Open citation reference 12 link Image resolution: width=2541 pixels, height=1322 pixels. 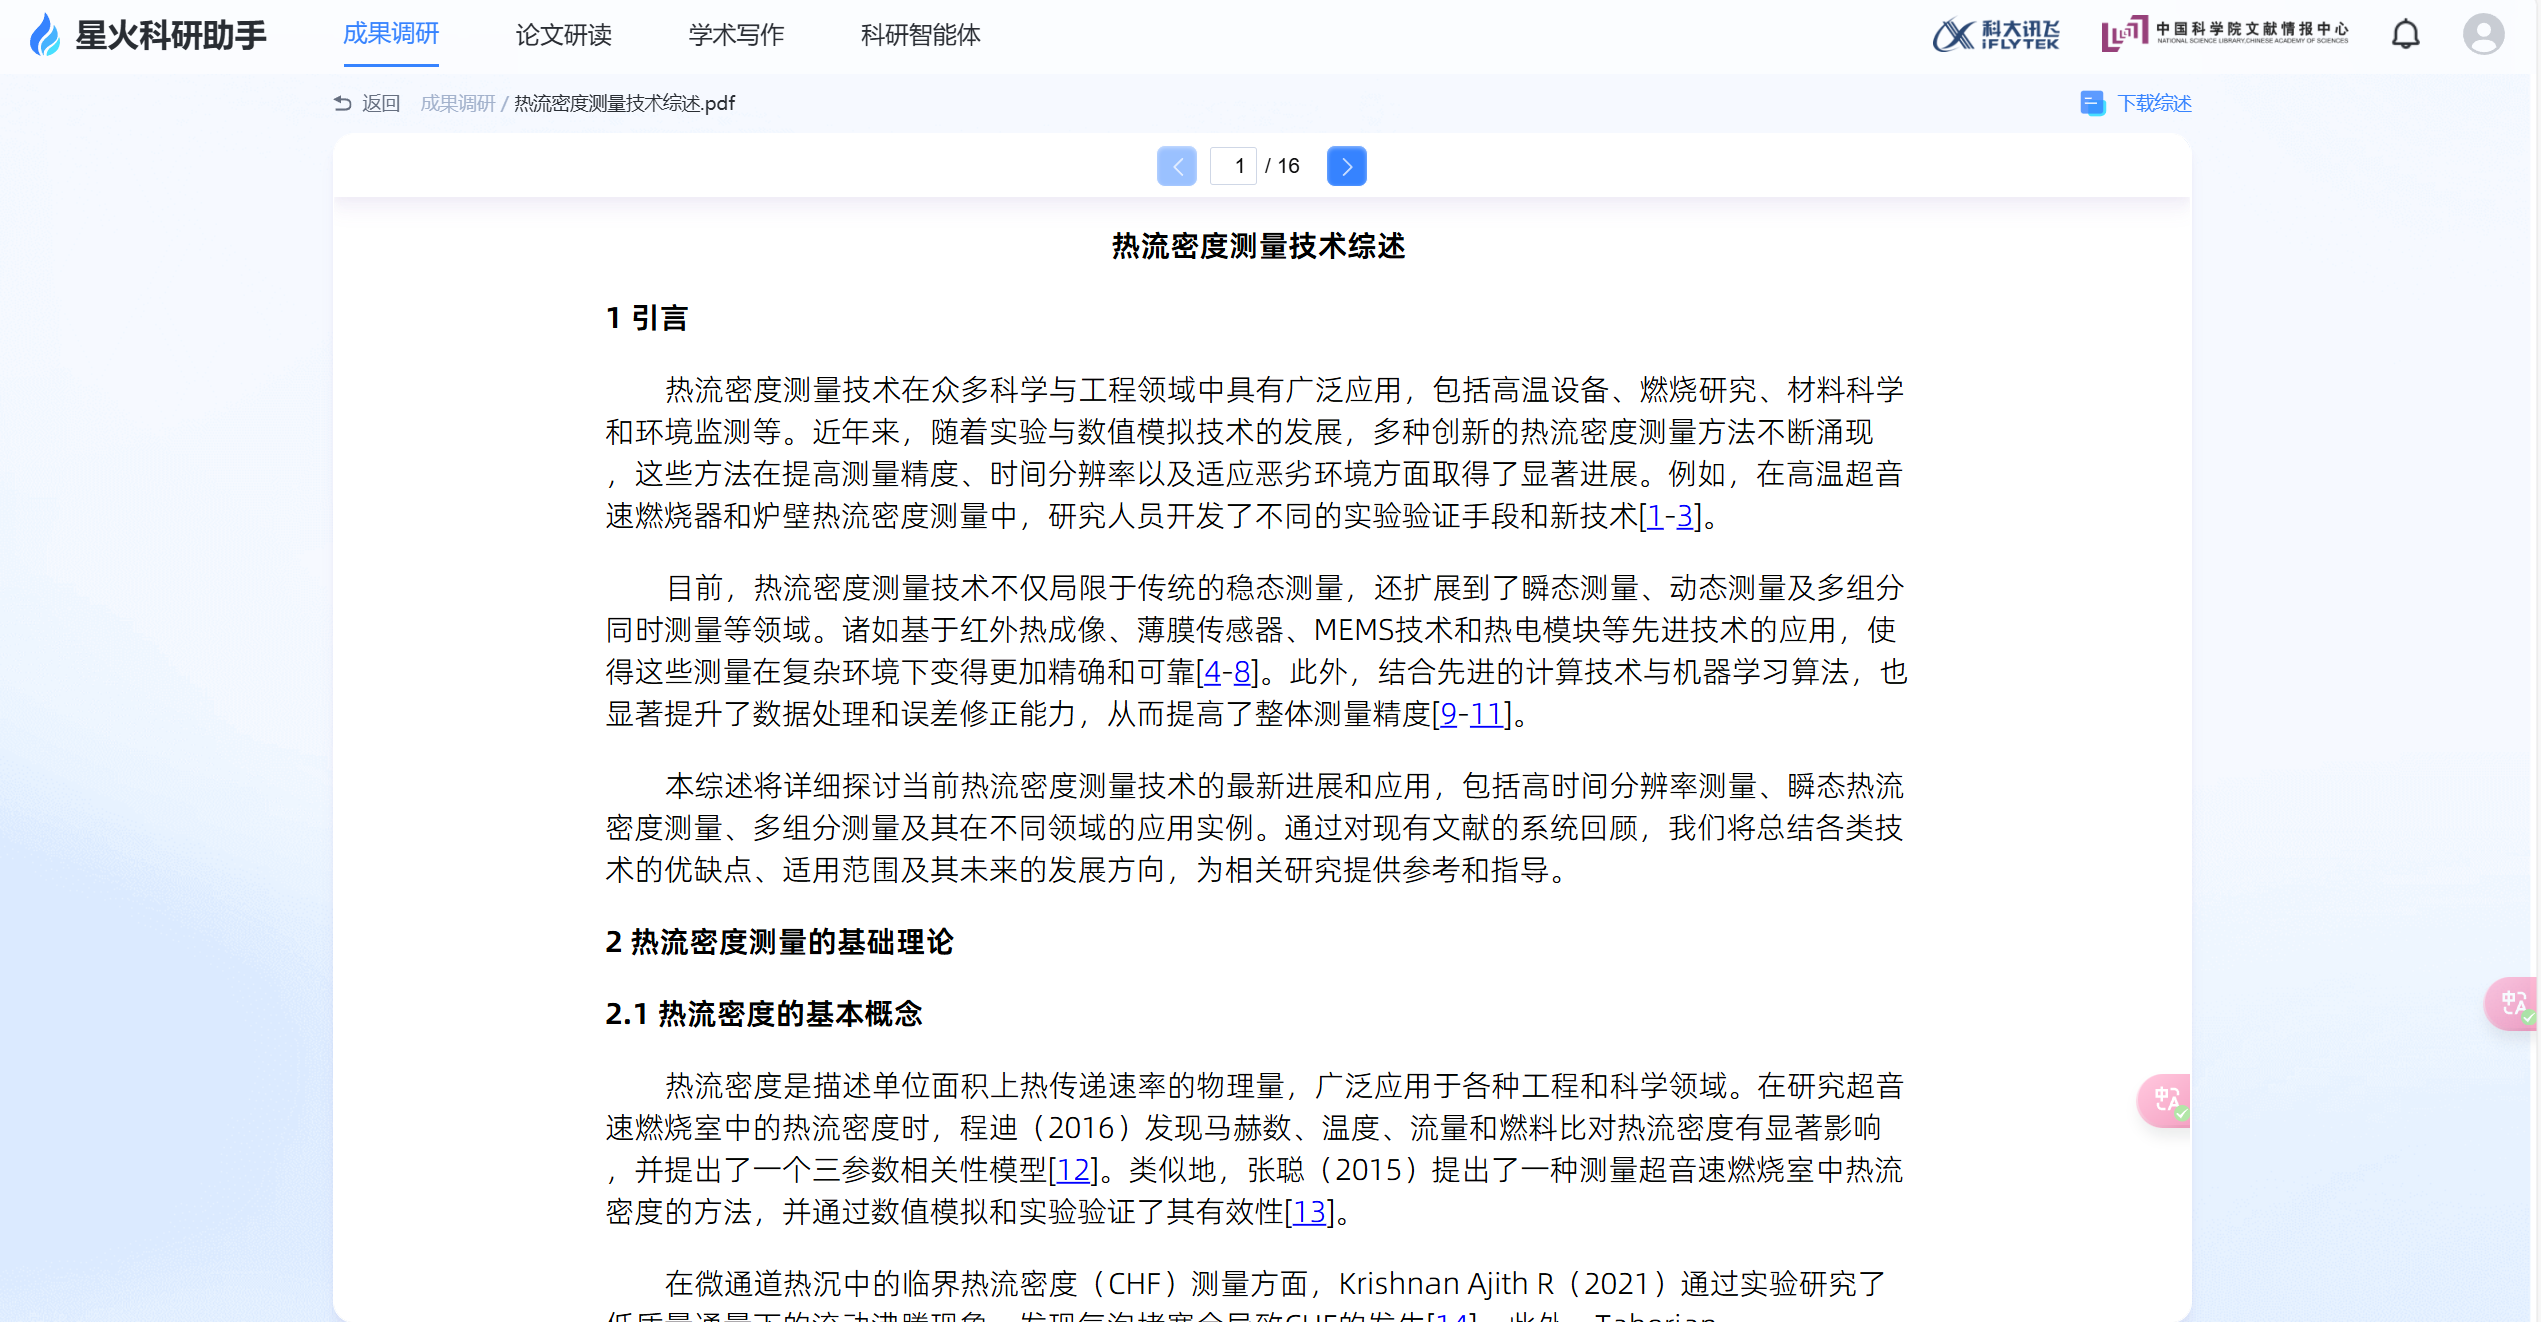1073,1169
